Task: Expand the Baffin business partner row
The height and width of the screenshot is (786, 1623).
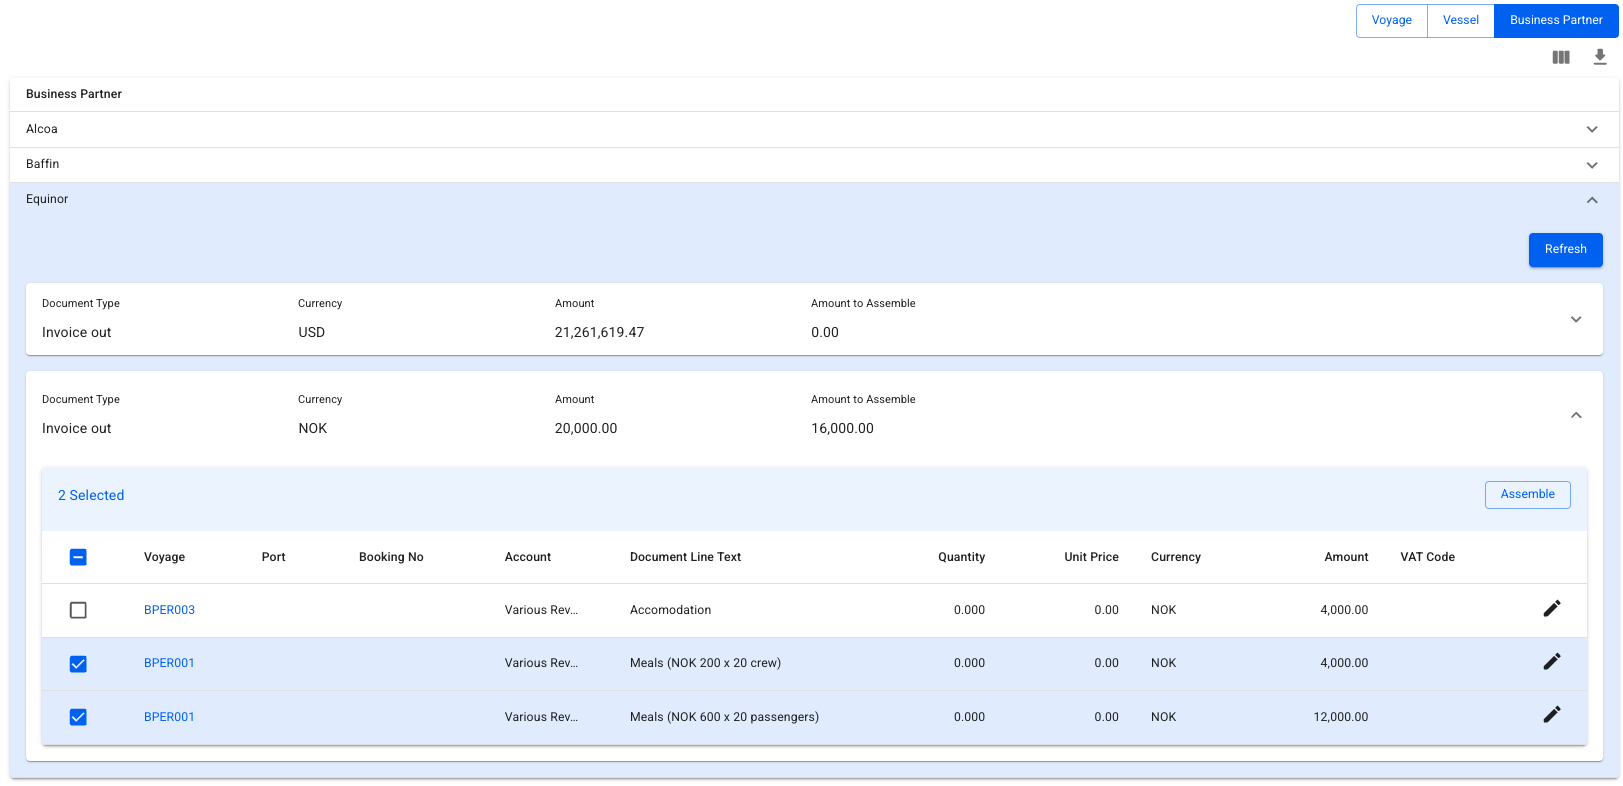Action: tap(1592, 165)
